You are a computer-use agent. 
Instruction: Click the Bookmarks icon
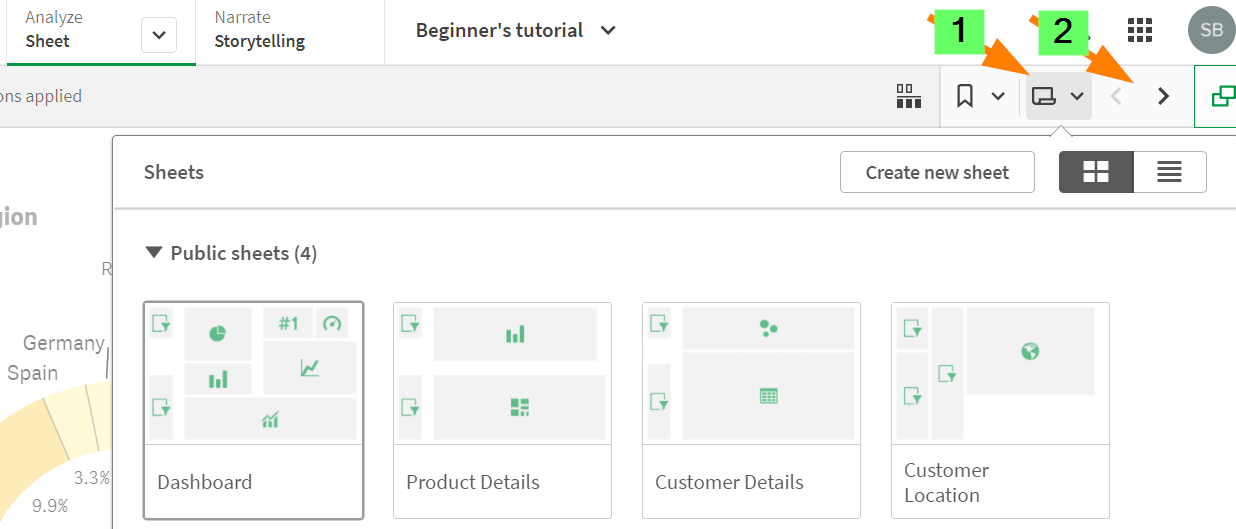click(965, 96)
